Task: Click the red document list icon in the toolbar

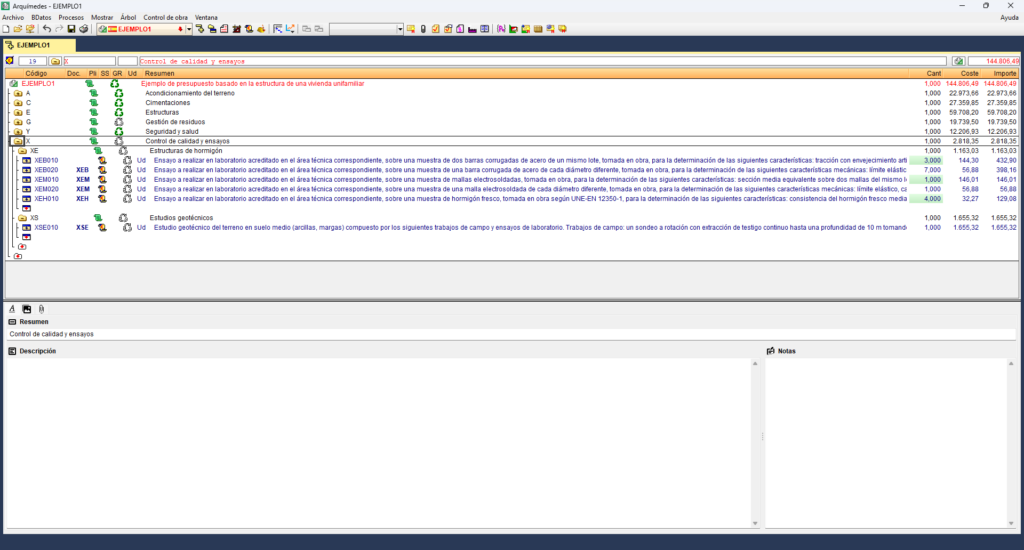Action: 224,29
